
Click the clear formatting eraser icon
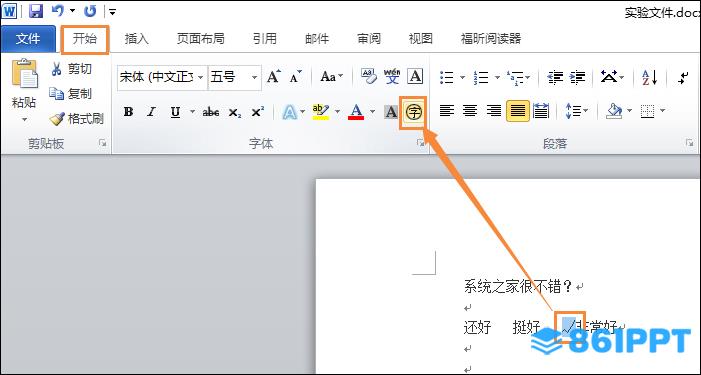click(x=369, y=77)
